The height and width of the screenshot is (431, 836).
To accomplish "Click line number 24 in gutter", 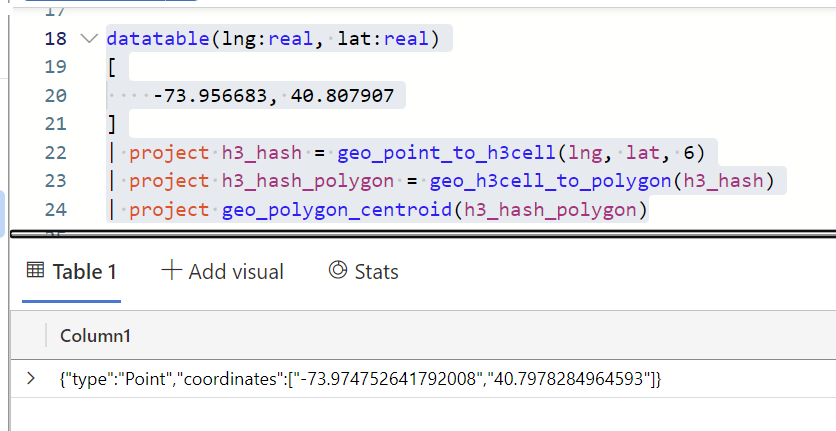I will (x=55, y=210).
